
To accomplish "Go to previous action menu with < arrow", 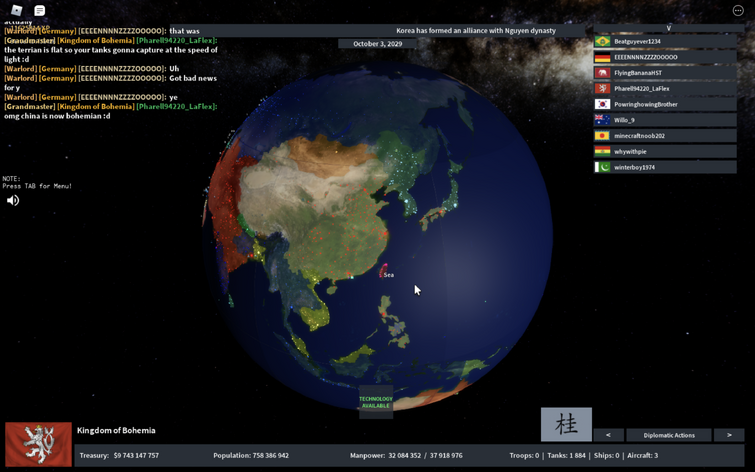I will 609,435.
